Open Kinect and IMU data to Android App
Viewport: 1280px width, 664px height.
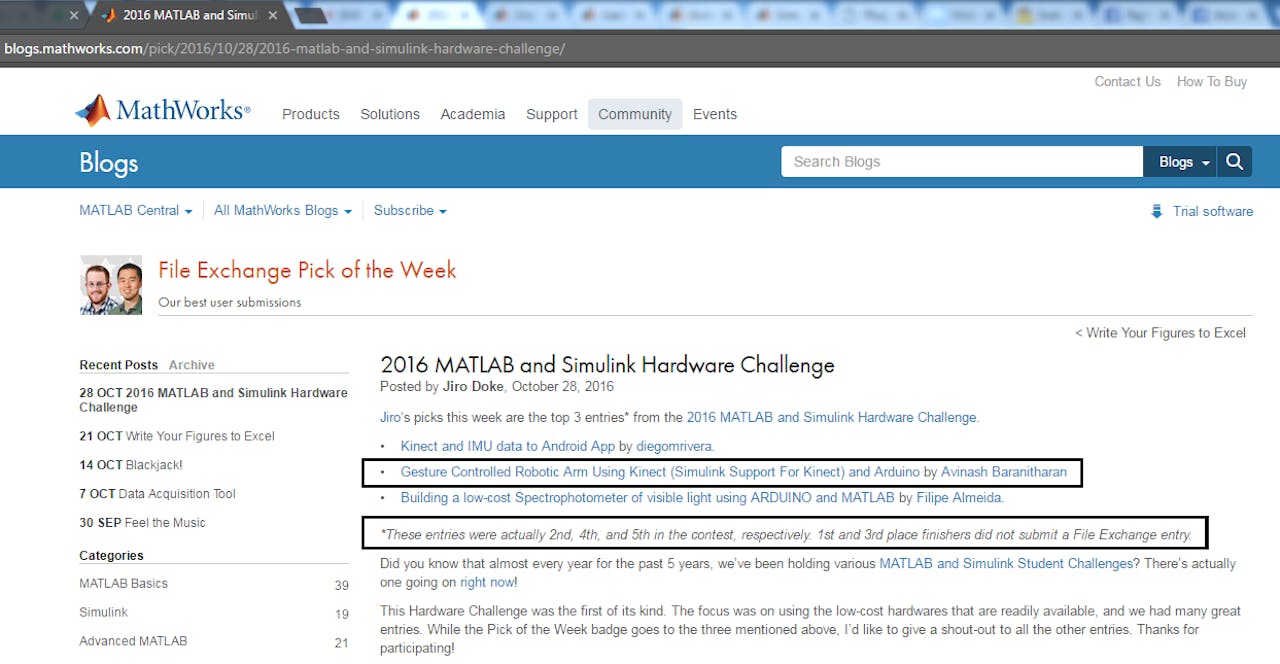[507, 446]
